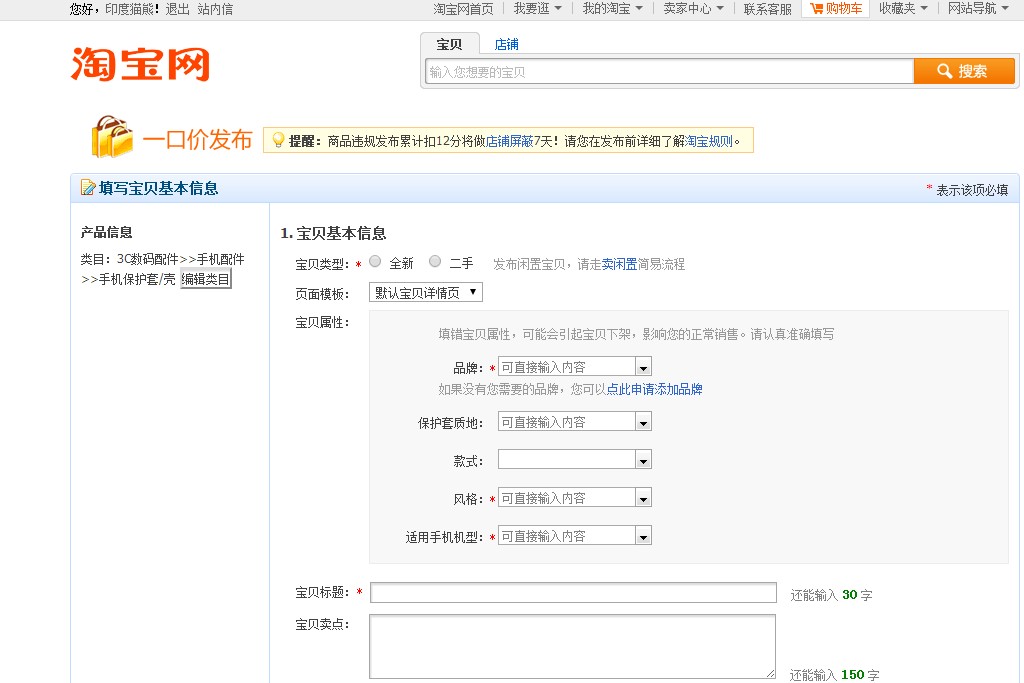Open the 我要逛 menu
Image resolution: width=1024 pixels, height=683 pixels.
tap(537, 8)
